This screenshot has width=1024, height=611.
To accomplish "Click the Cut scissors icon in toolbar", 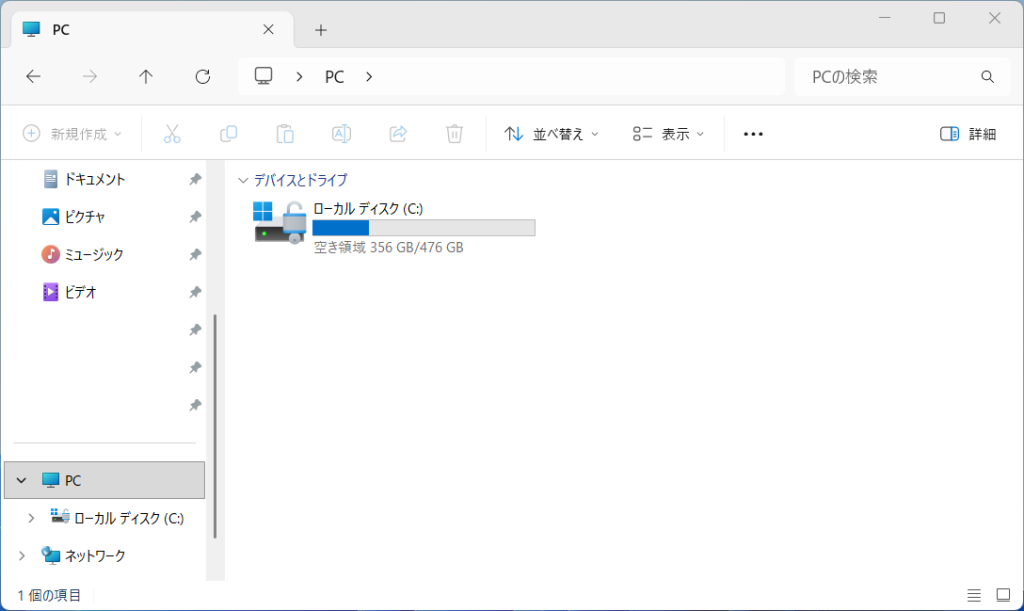I will click(x=171, y=133).
